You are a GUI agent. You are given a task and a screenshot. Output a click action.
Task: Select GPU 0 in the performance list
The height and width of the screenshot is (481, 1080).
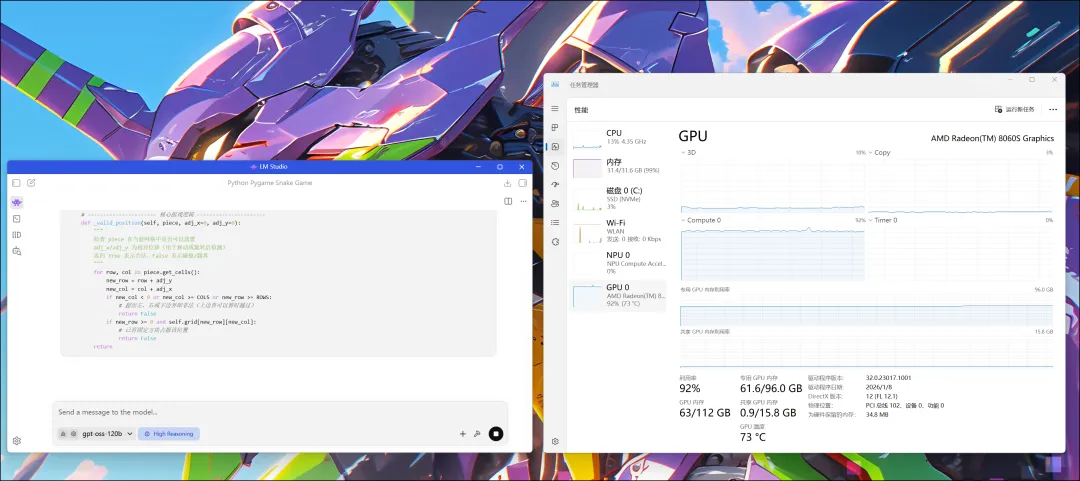click(618, 295)
